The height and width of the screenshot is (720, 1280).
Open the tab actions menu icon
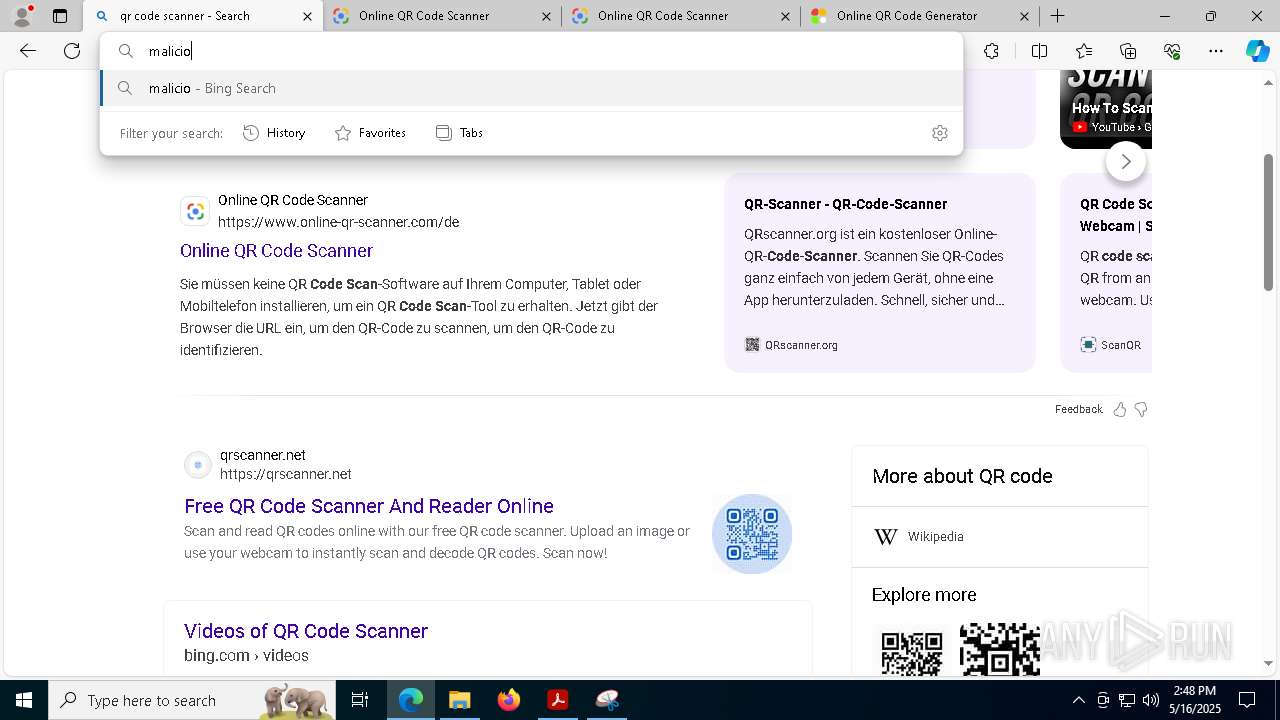click(60, 16)
